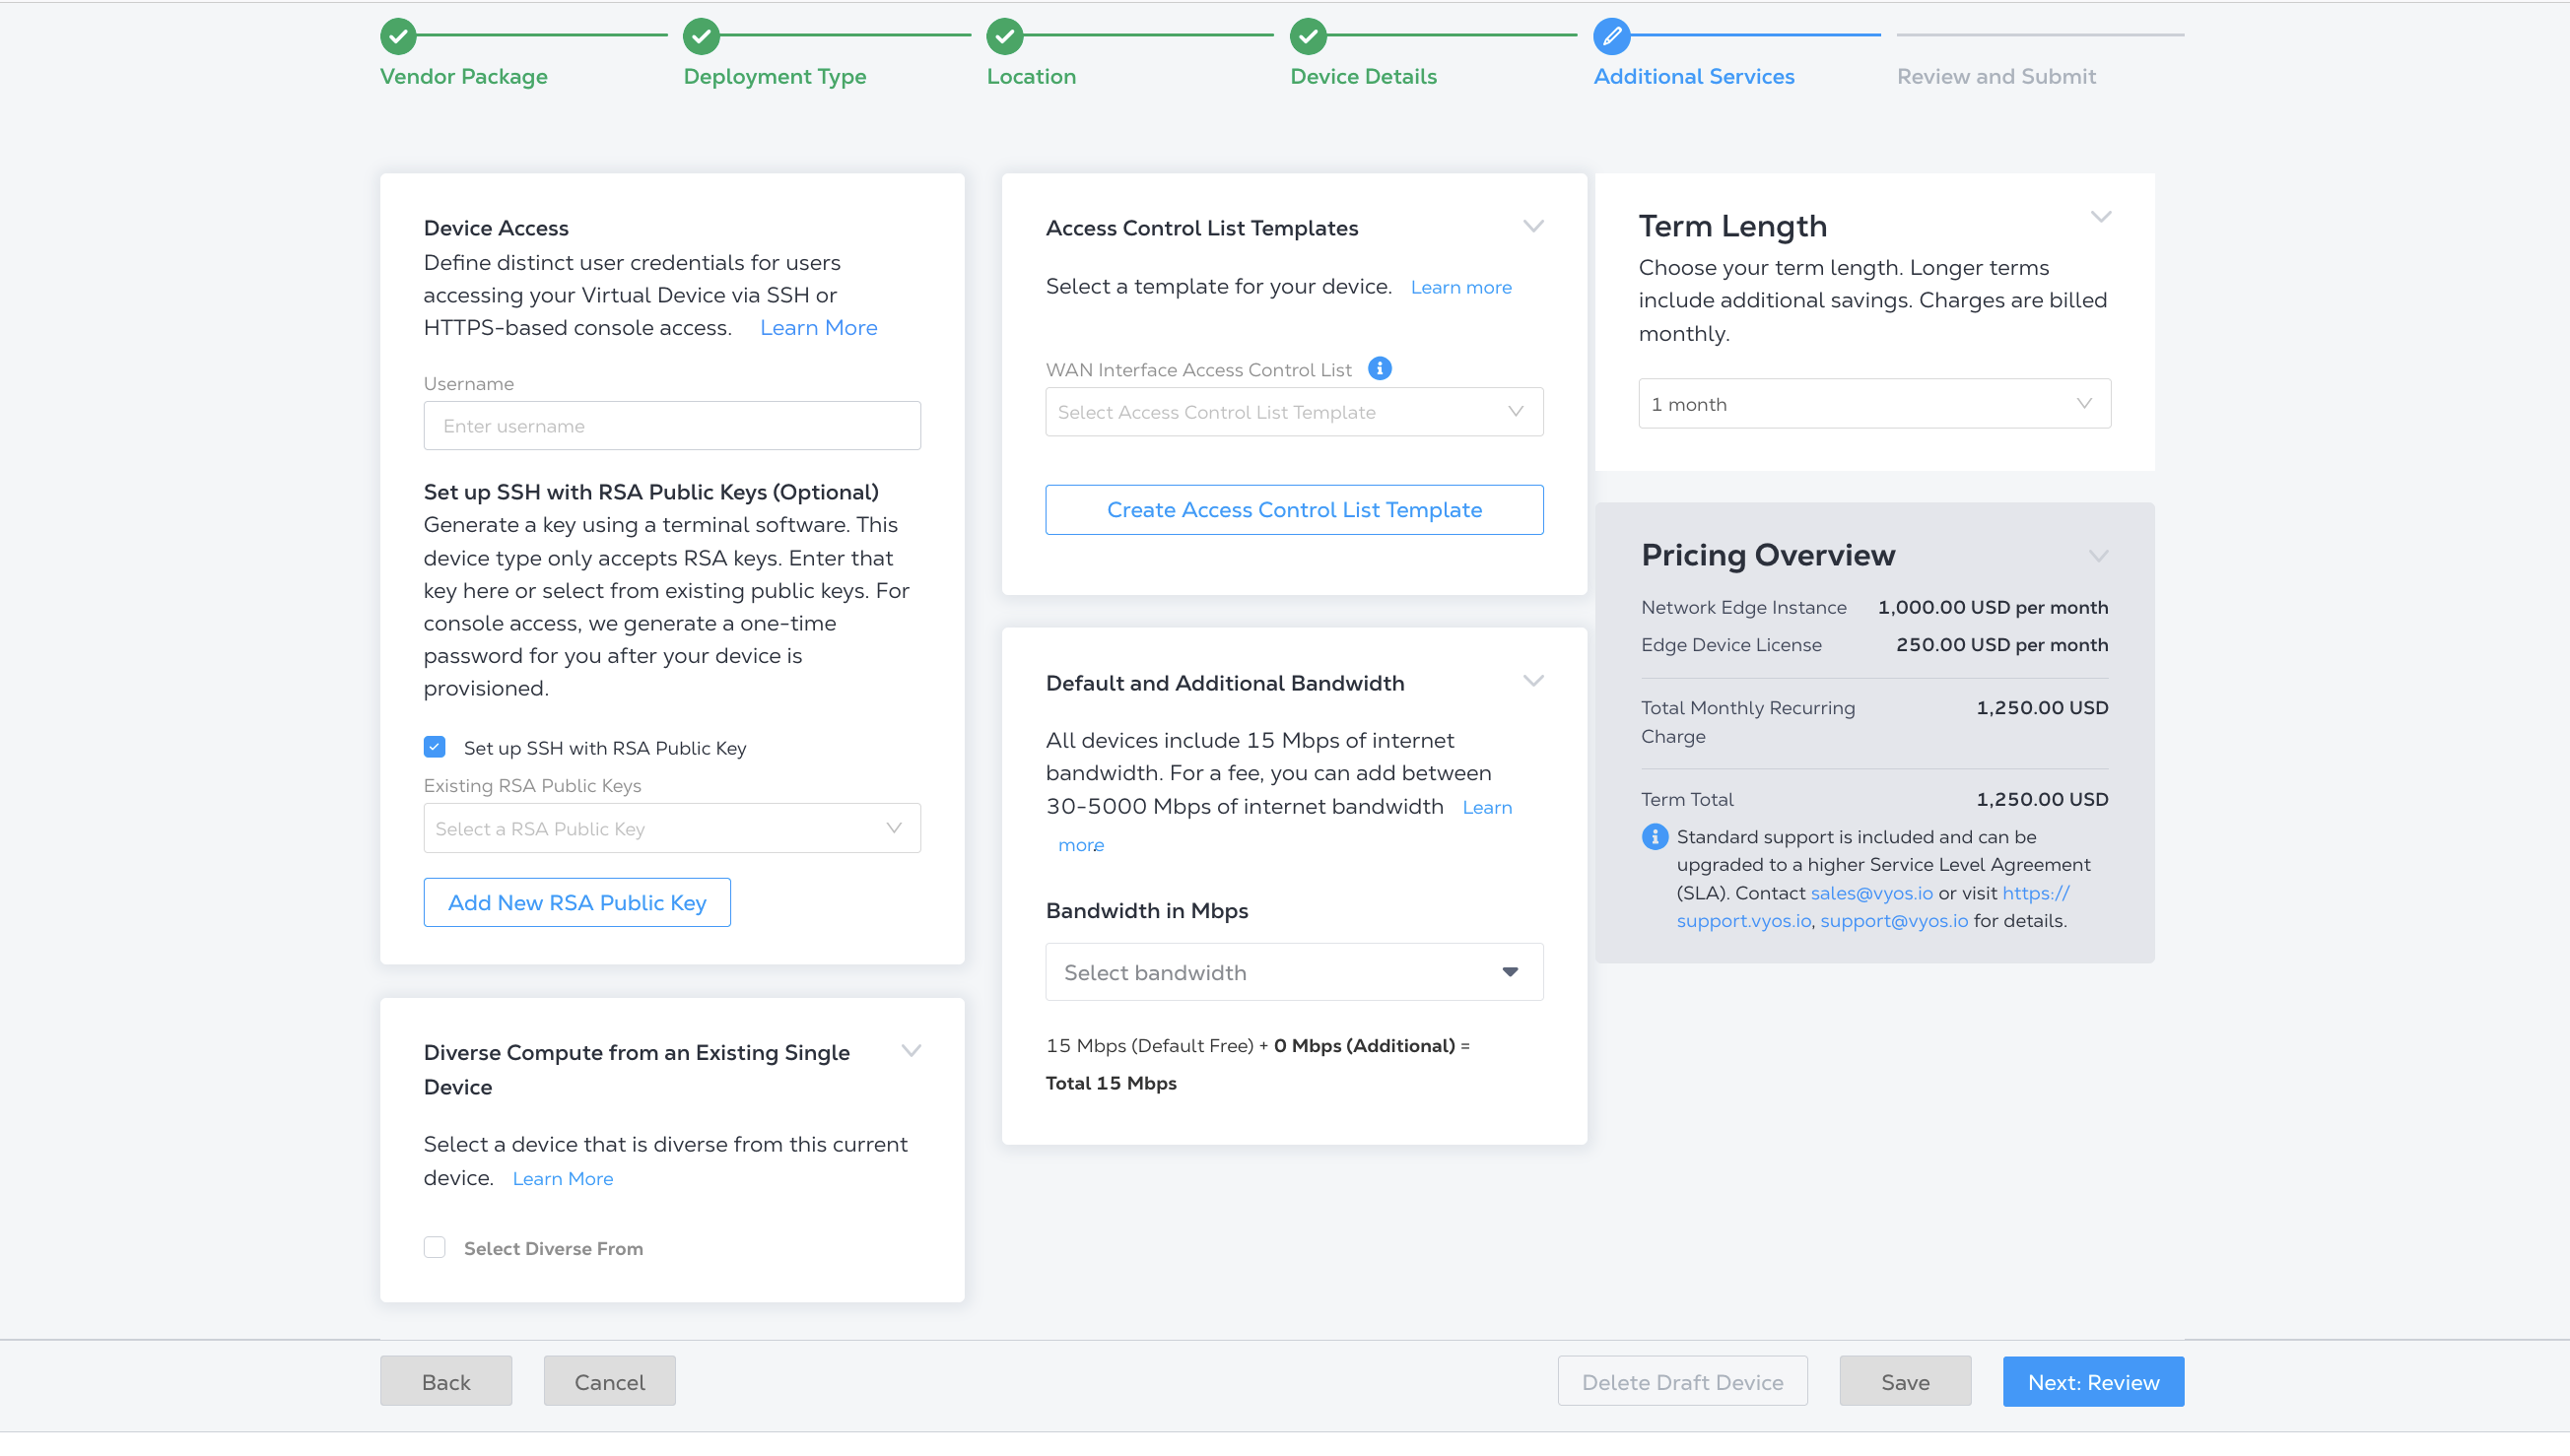This screenshot has width=2570, height=1456.
Task: Click the Vendor Package completed step checkmark
Action: [x=398, y=36]
